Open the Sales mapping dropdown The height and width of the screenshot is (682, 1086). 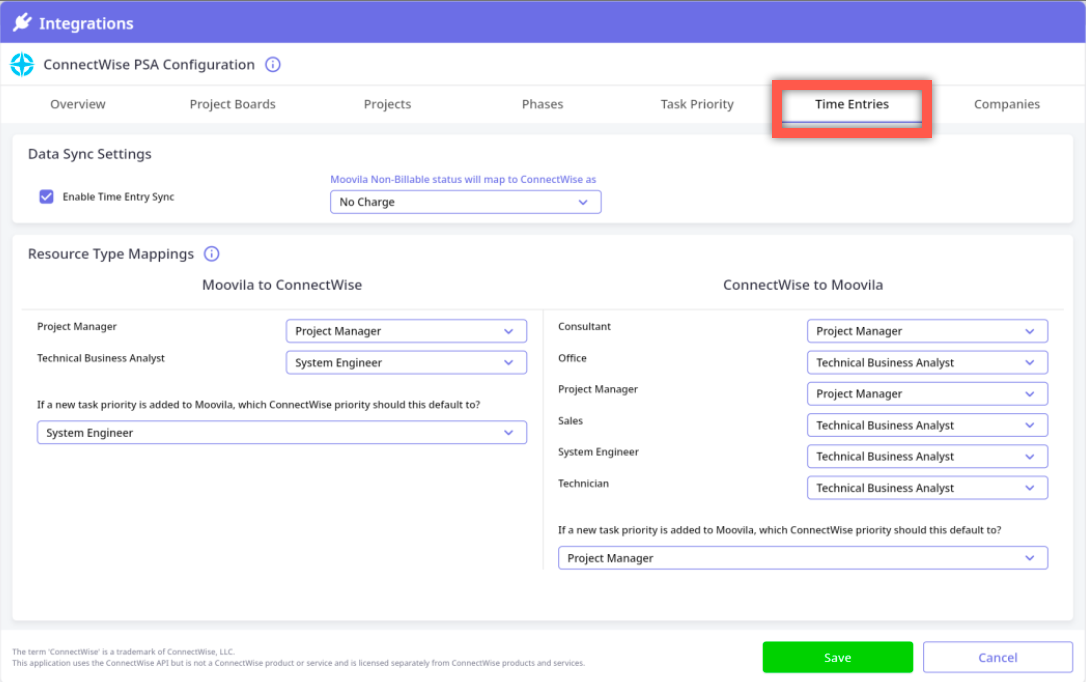coord(927,425)
